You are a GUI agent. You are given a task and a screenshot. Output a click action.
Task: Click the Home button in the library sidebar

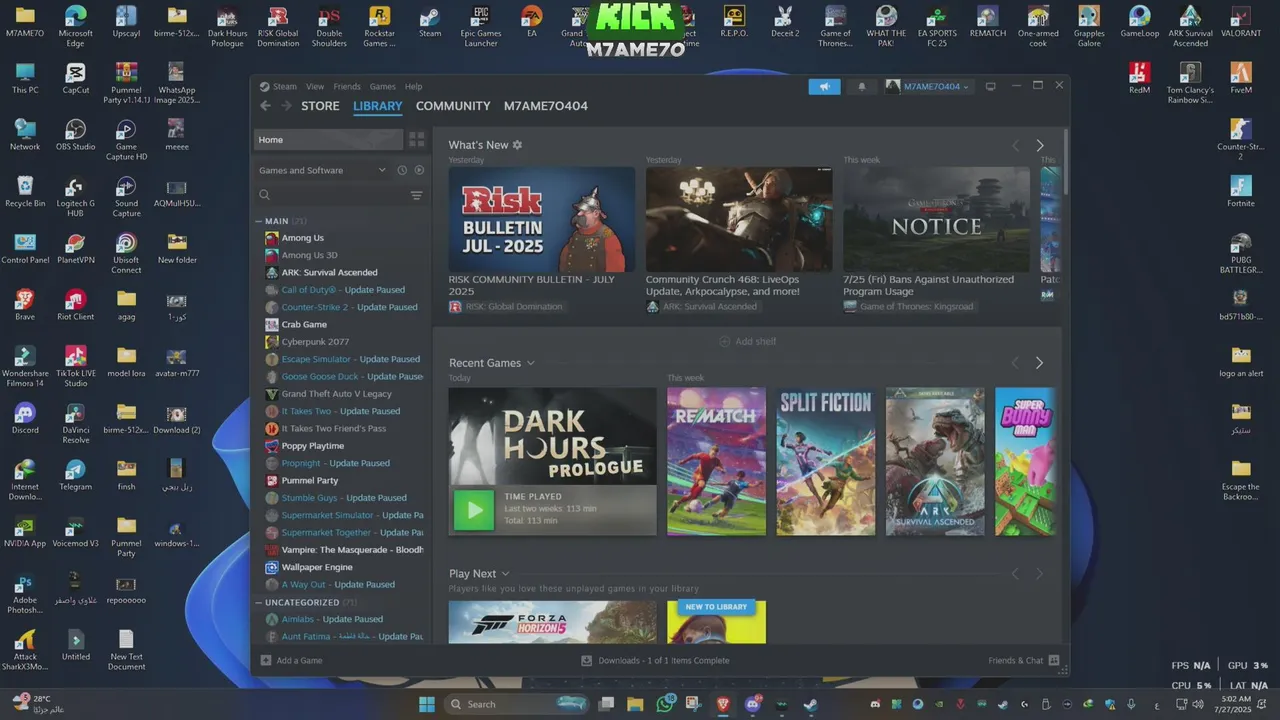pos(329,140)
